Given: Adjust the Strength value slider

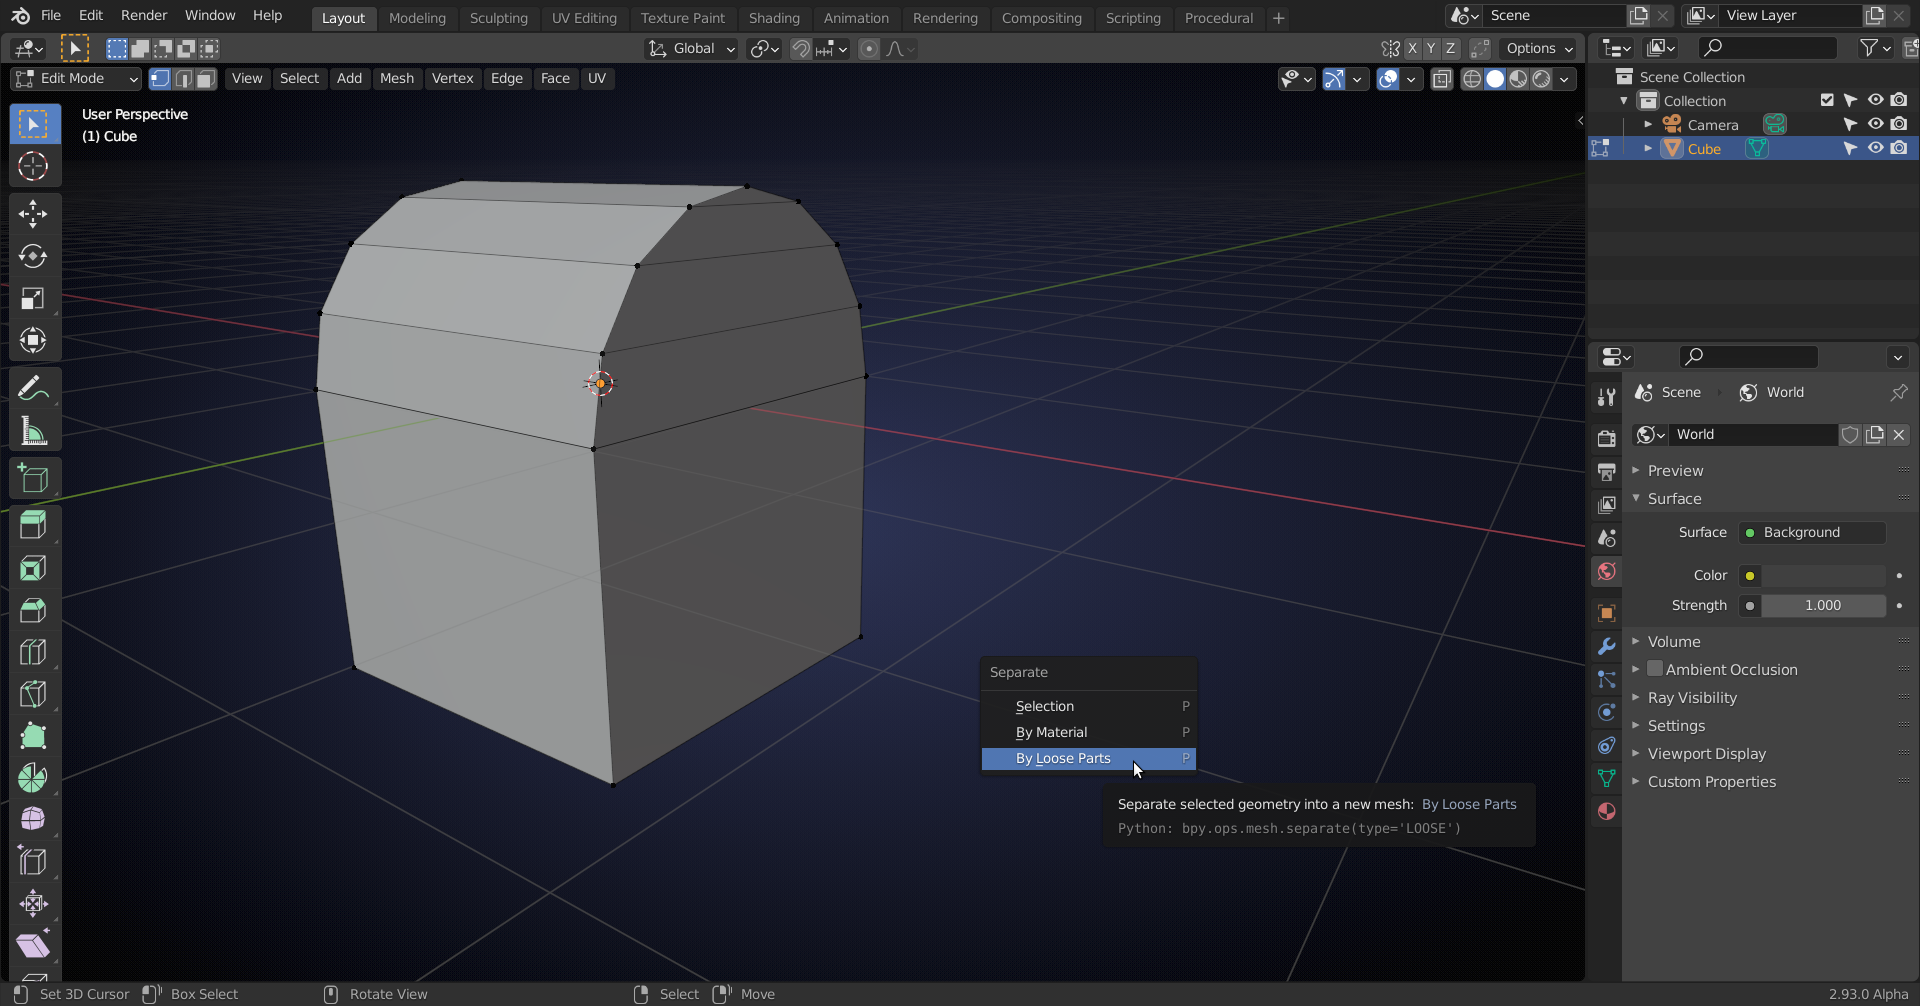Looking at the screenshot, I should [1822, 605].
